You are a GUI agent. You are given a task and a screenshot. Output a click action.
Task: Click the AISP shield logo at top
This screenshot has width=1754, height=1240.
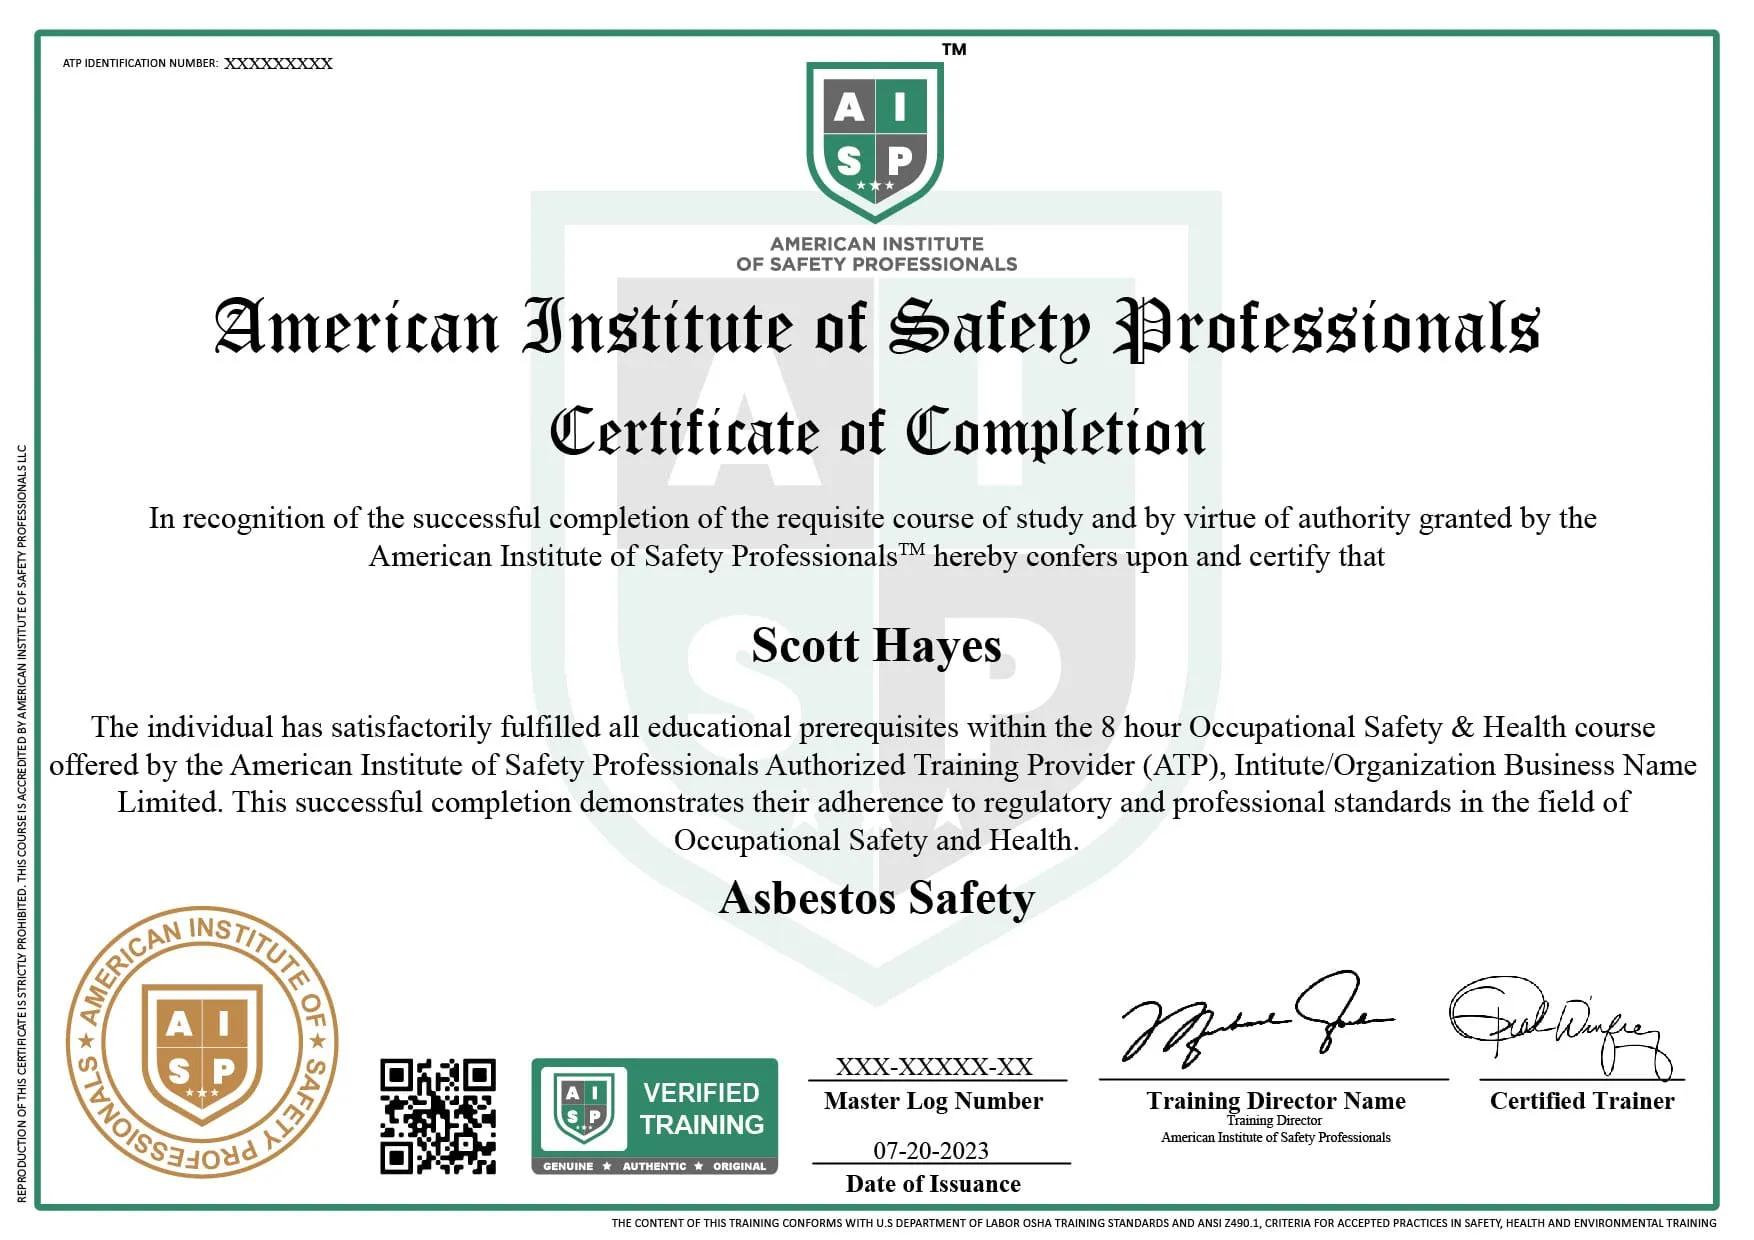point(875,142)
